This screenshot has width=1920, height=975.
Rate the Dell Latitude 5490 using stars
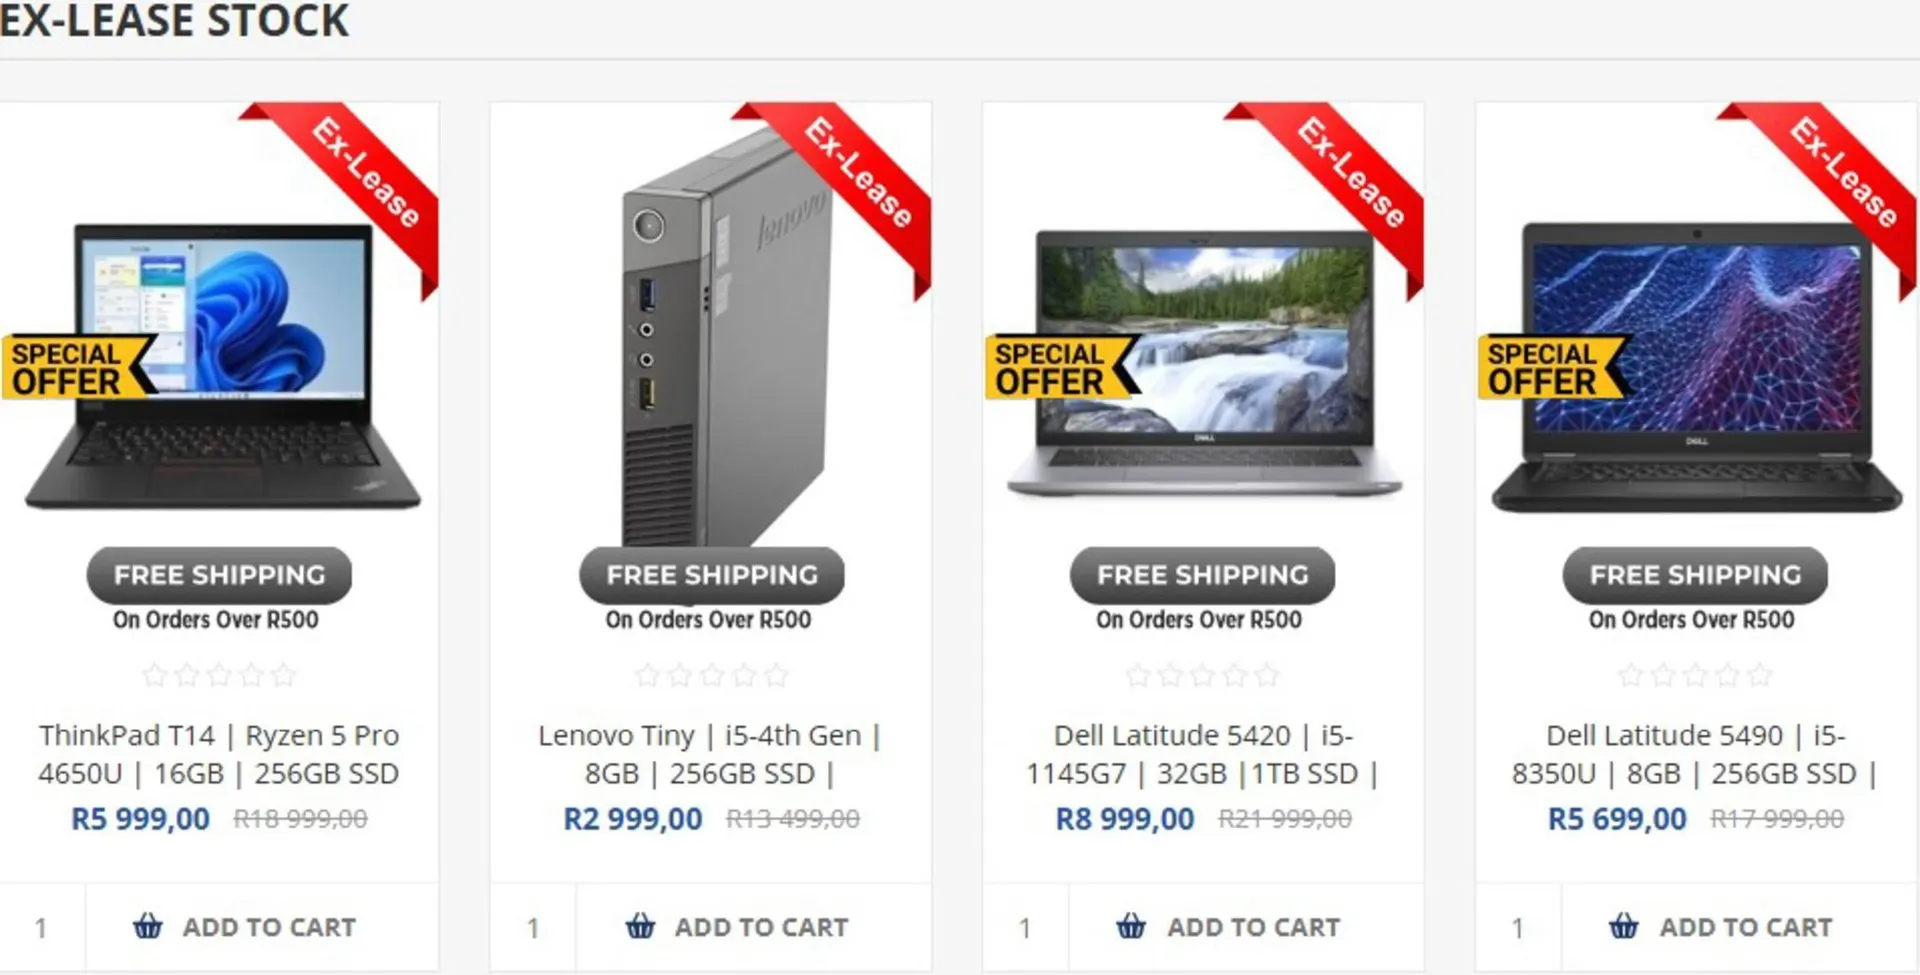click(1695, 676)
